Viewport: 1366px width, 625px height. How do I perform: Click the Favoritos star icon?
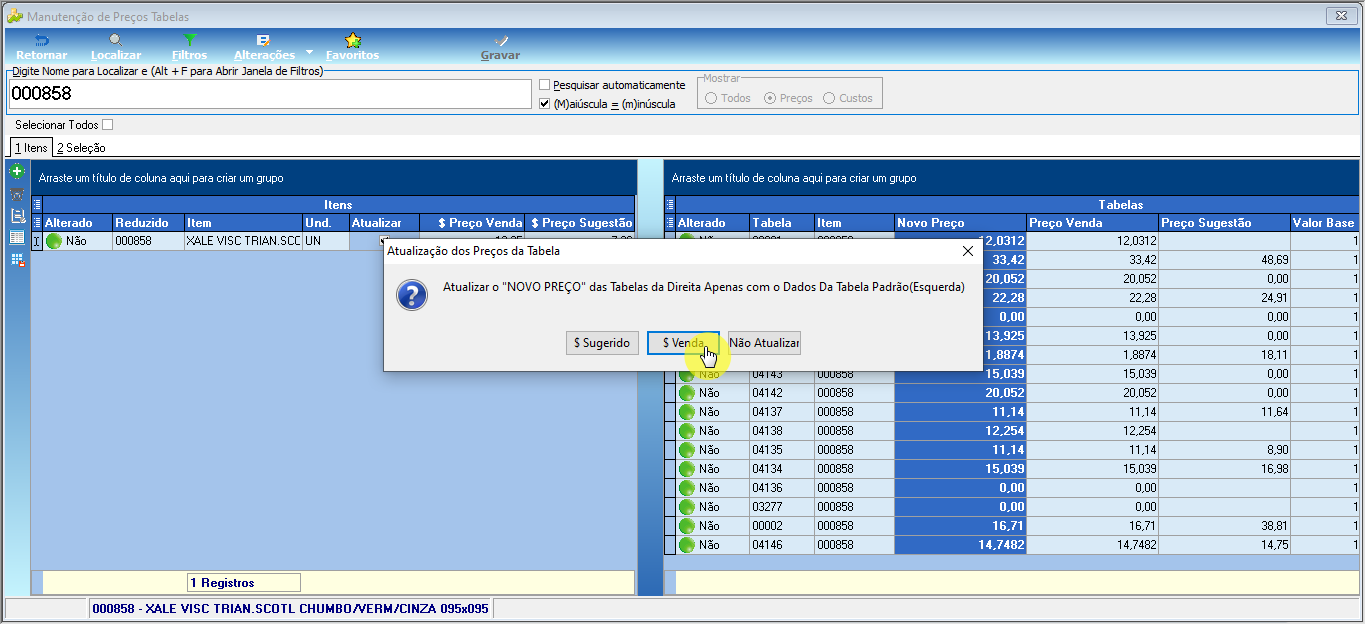[x=352, y=46]
